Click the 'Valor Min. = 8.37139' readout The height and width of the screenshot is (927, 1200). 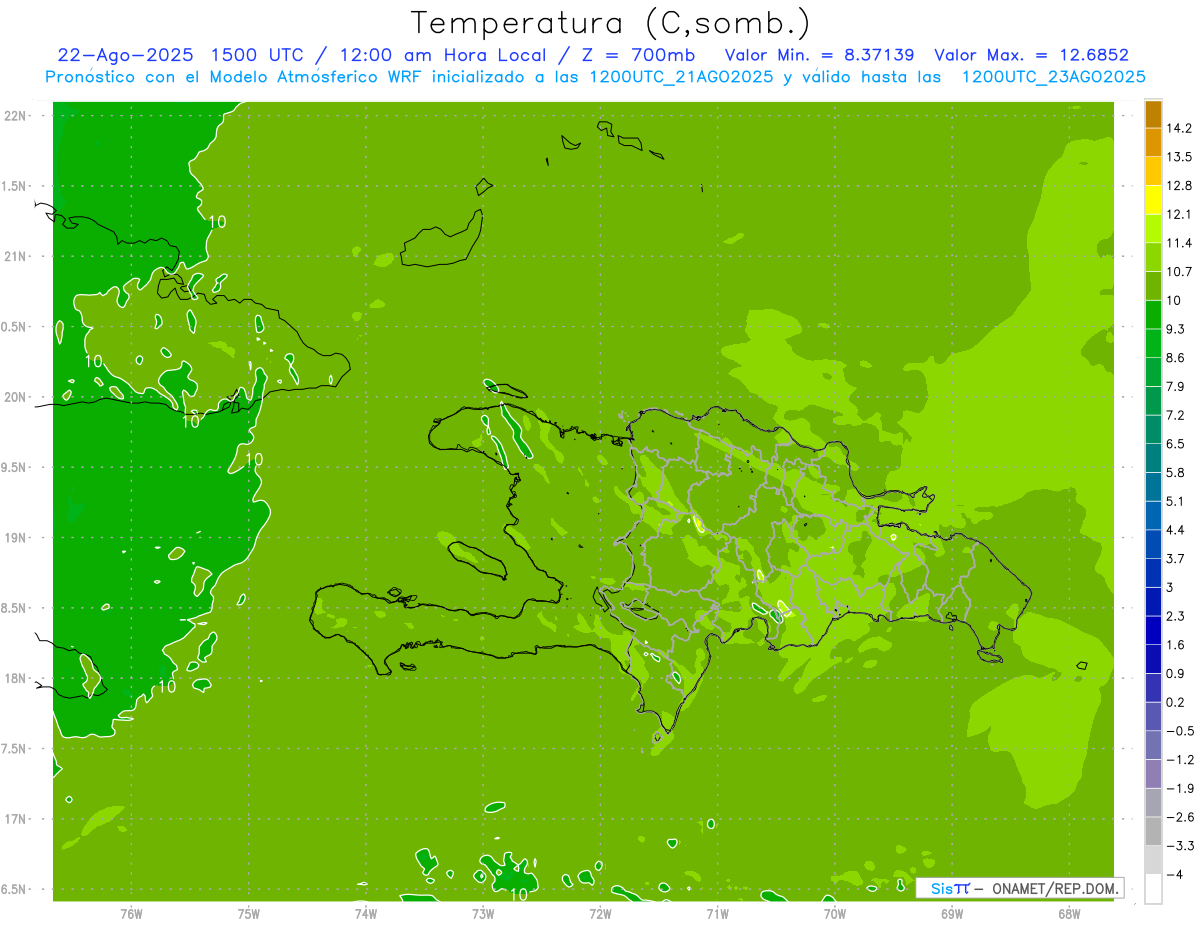click(820, 56)
